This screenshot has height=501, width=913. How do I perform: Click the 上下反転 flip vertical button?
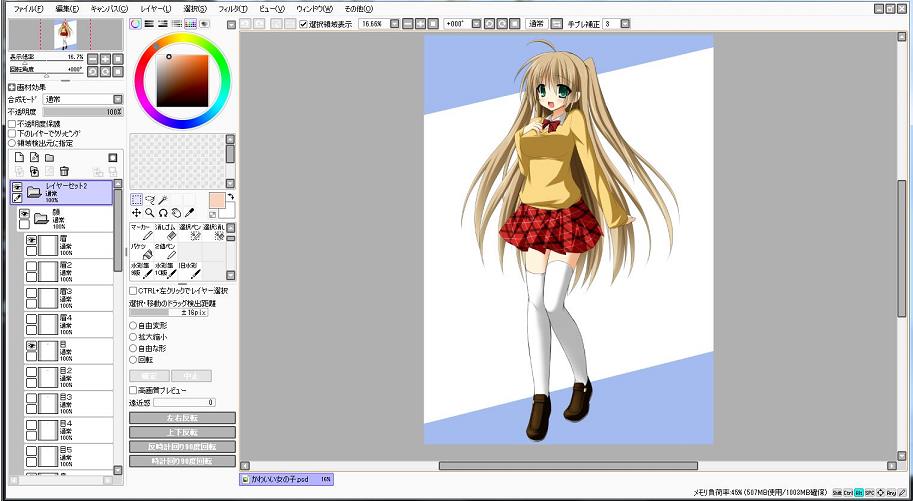coord(182,432)
